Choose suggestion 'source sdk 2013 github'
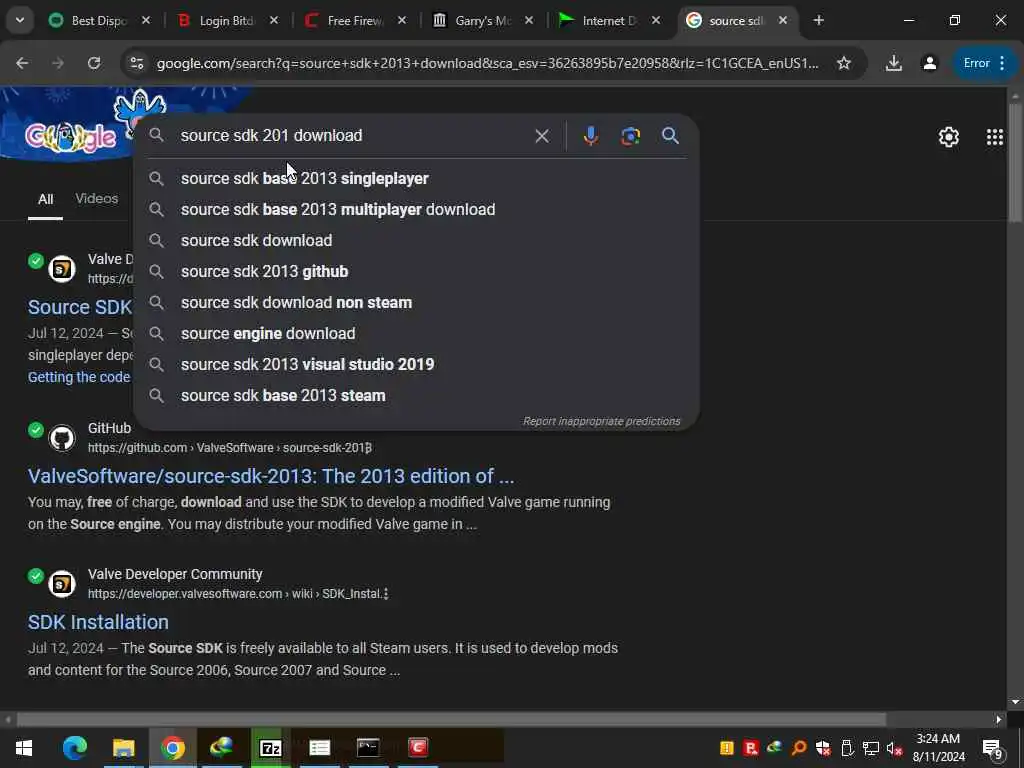Image resolution: width=1024 pixels, height=768 pixels. point(417,272)
